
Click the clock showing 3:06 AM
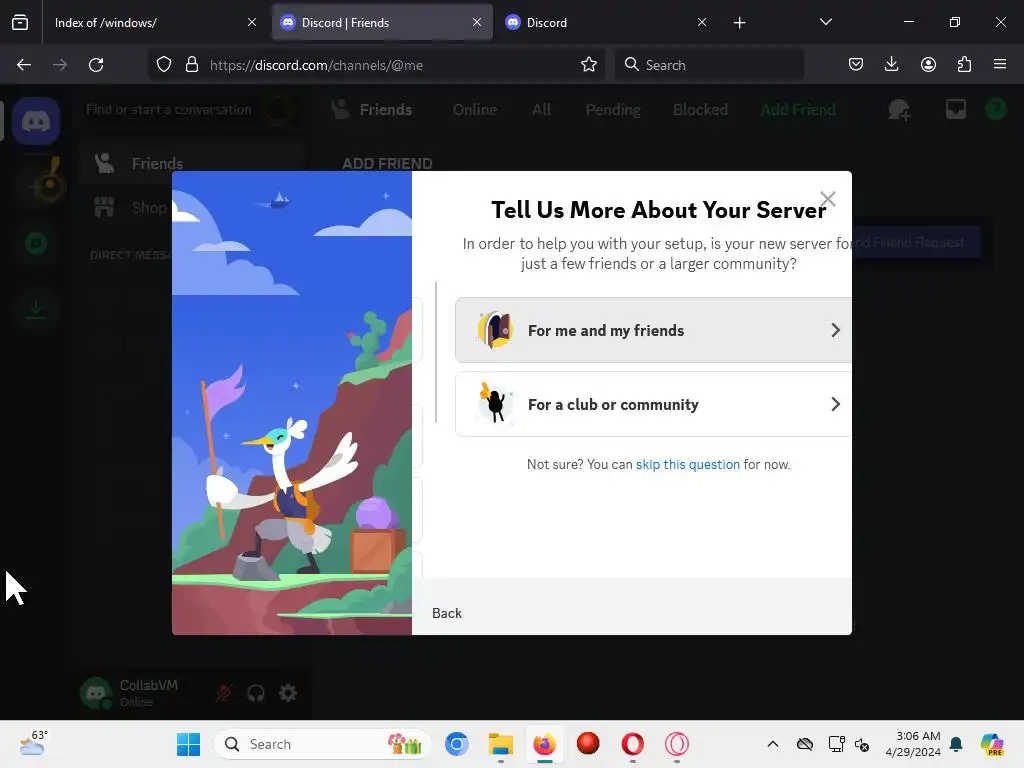(x=913, y=744)
